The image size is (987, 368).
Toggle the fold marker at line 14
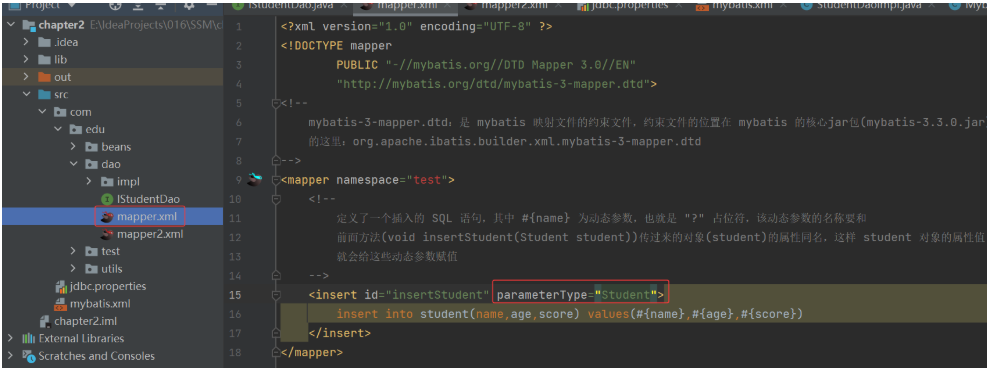pos(276,276)
